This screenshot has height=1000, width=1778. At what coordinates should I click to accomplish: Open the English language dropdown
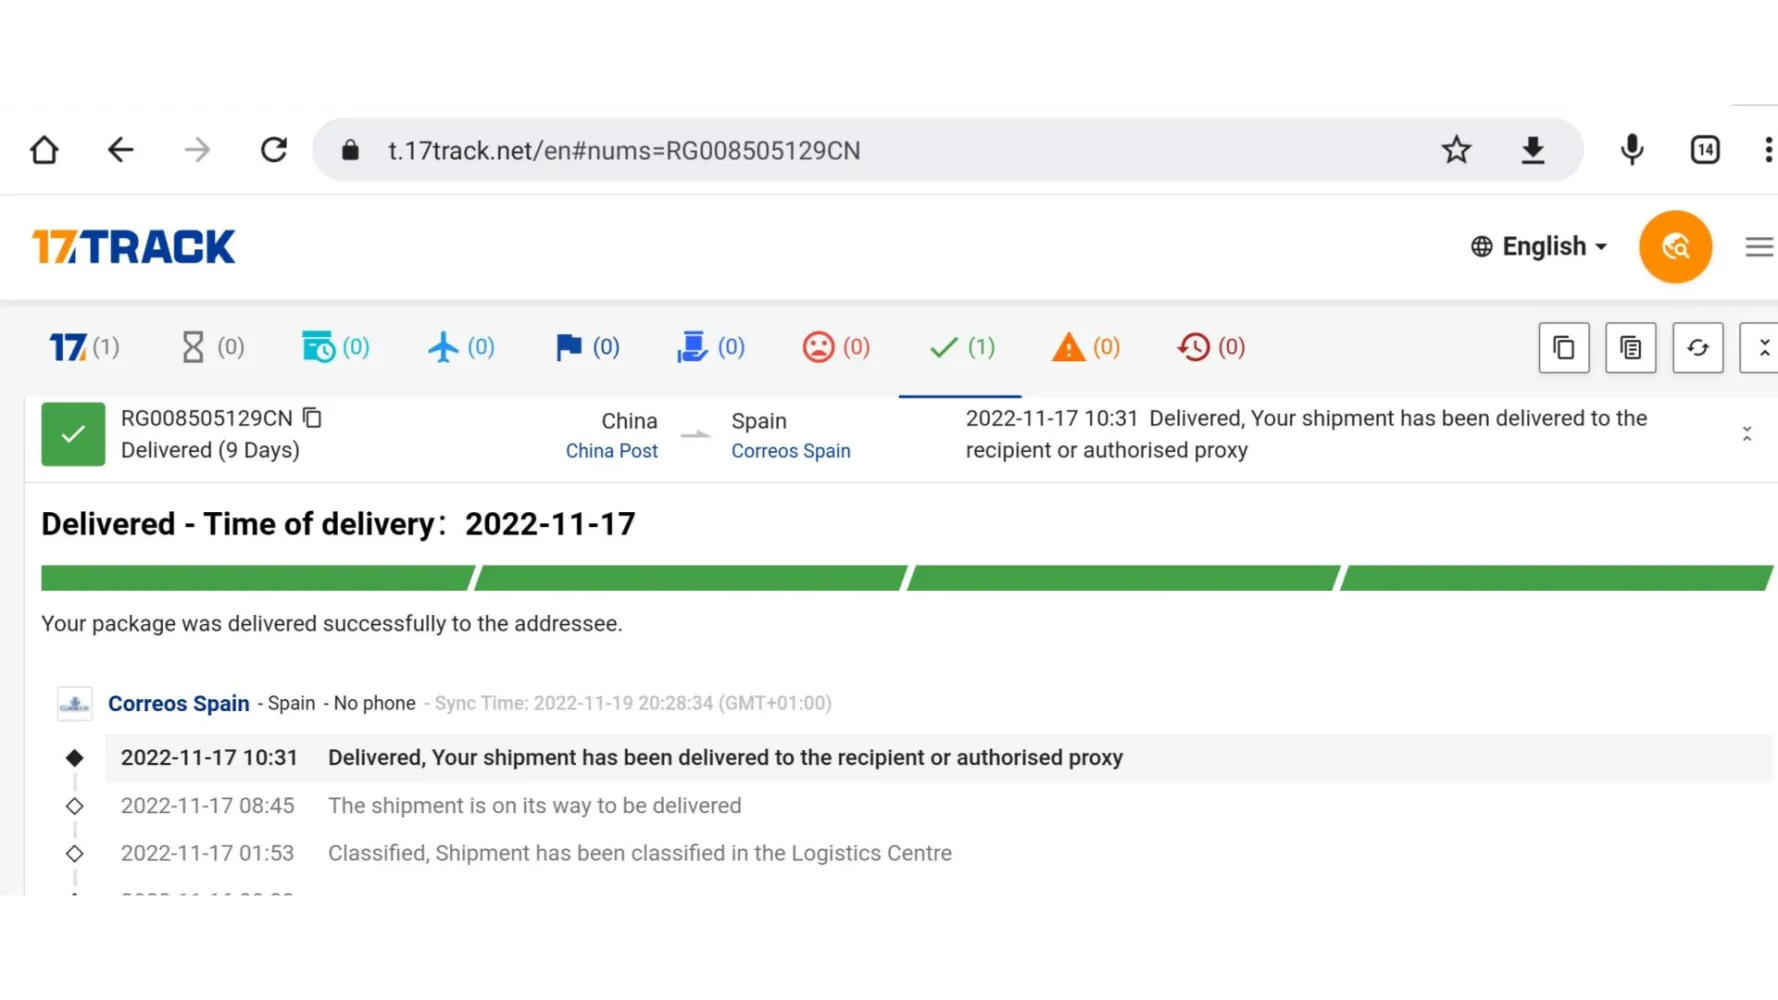click(1539, 246)
